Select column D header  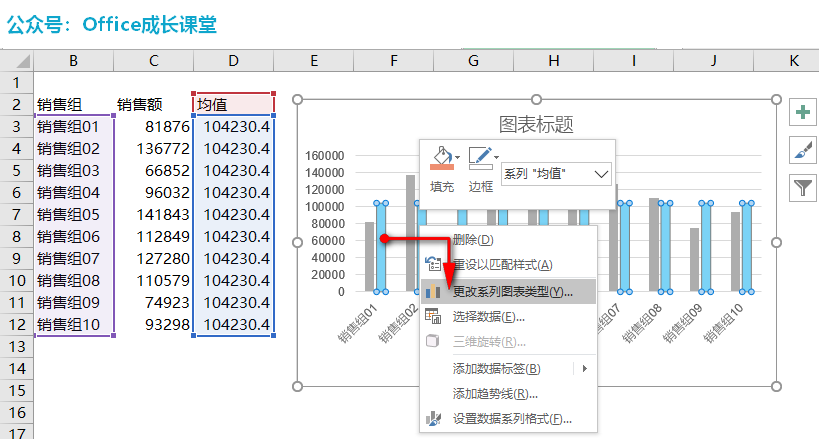(233, 61)
